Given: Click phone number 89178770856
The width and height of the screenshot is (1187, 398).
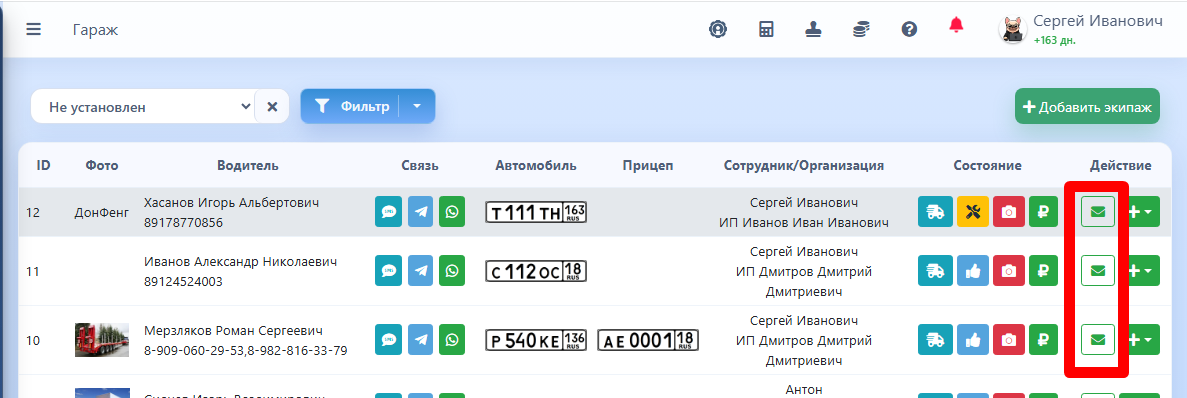Looking at the screenshot, I should coord(183,222).
